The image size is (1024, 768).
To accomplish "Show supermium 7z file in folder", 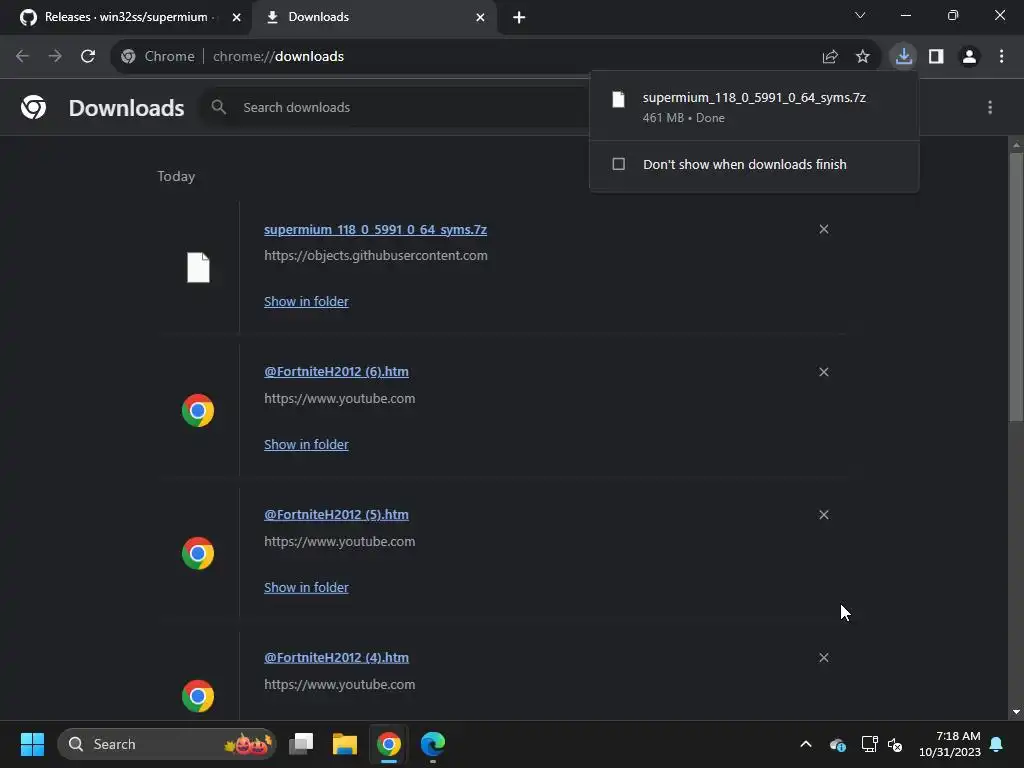I will [x=306, y=302].
